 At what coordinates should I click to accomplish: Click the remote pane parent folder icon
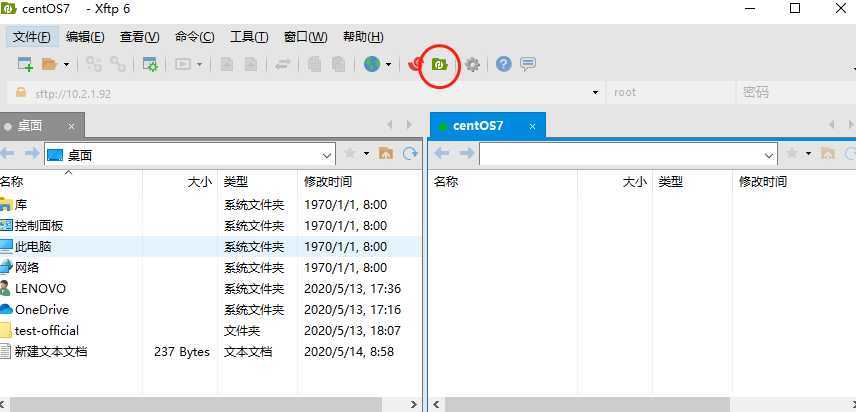pos(828,154)
